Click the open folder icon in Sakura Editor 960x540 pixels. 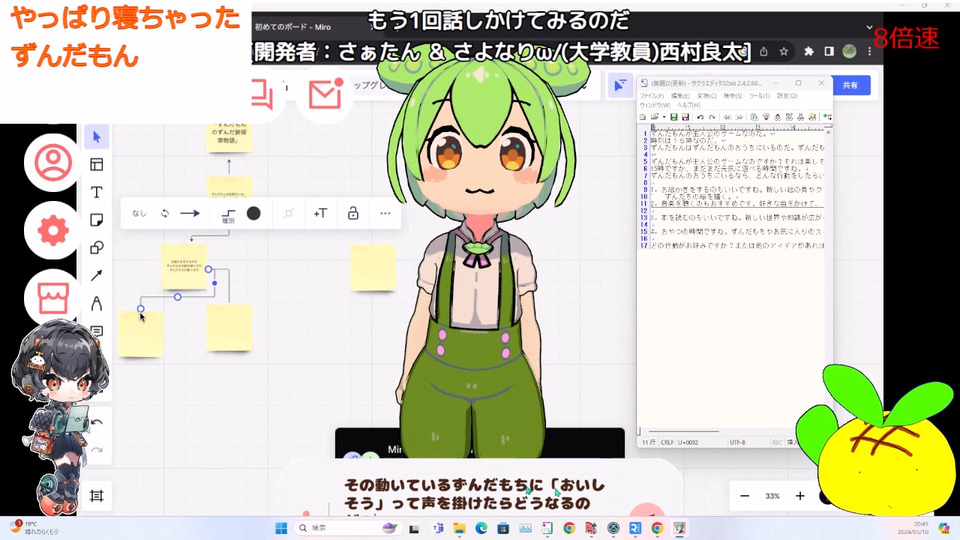click(654, 117)
